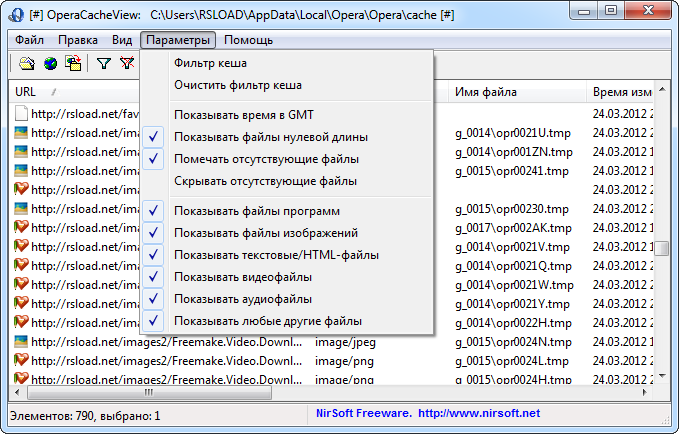Enable Скрывать отсутствующие файлы

(287, 181)
